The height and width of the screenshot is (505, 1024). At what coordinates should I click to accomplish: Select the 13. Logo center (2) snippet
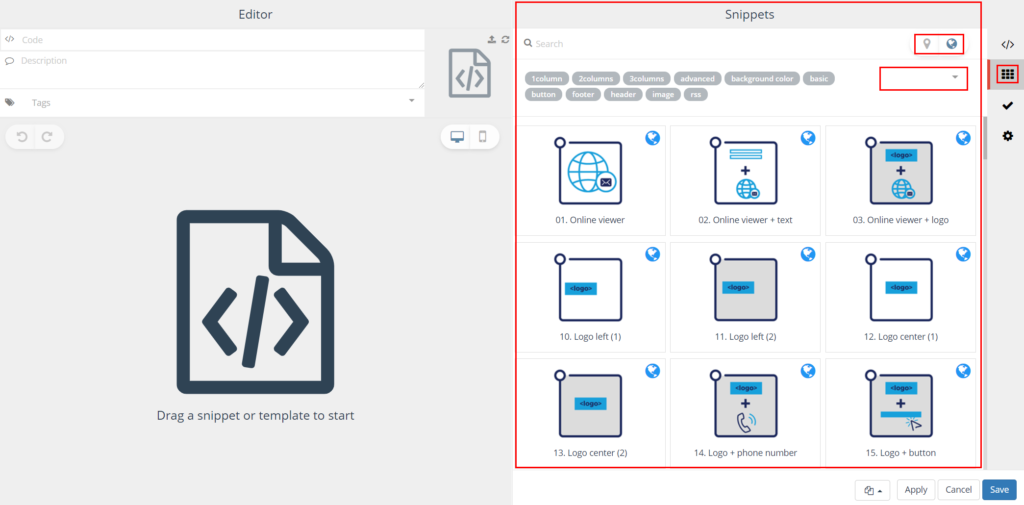[590, 413]
